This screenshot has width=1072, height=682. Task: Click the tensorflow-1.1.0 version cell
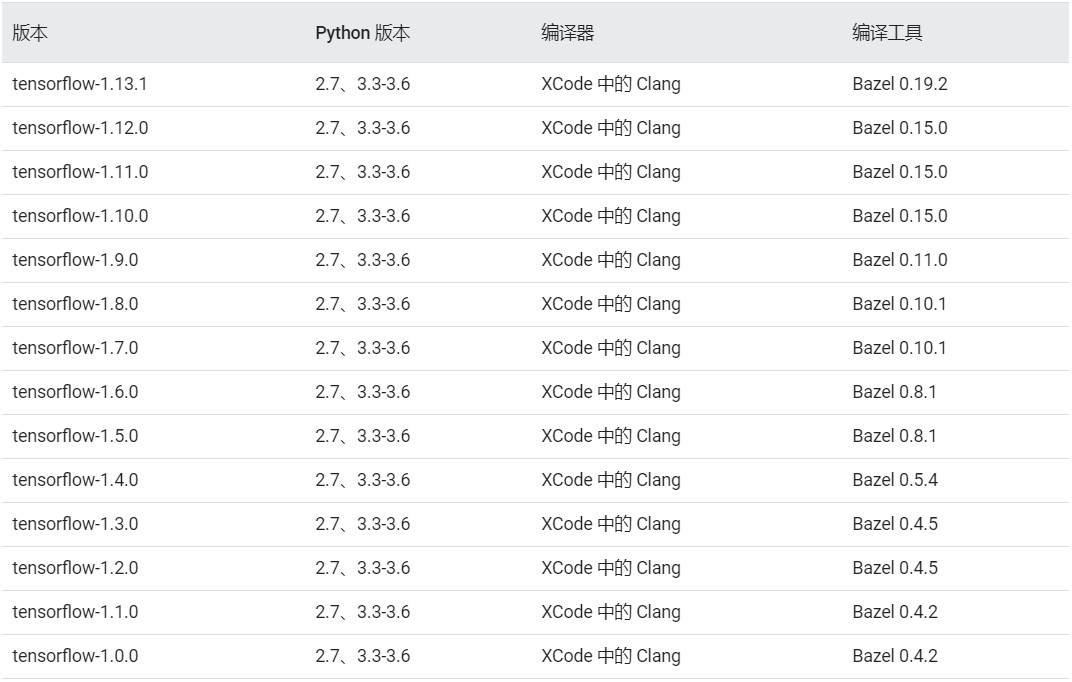coord(75,612)
